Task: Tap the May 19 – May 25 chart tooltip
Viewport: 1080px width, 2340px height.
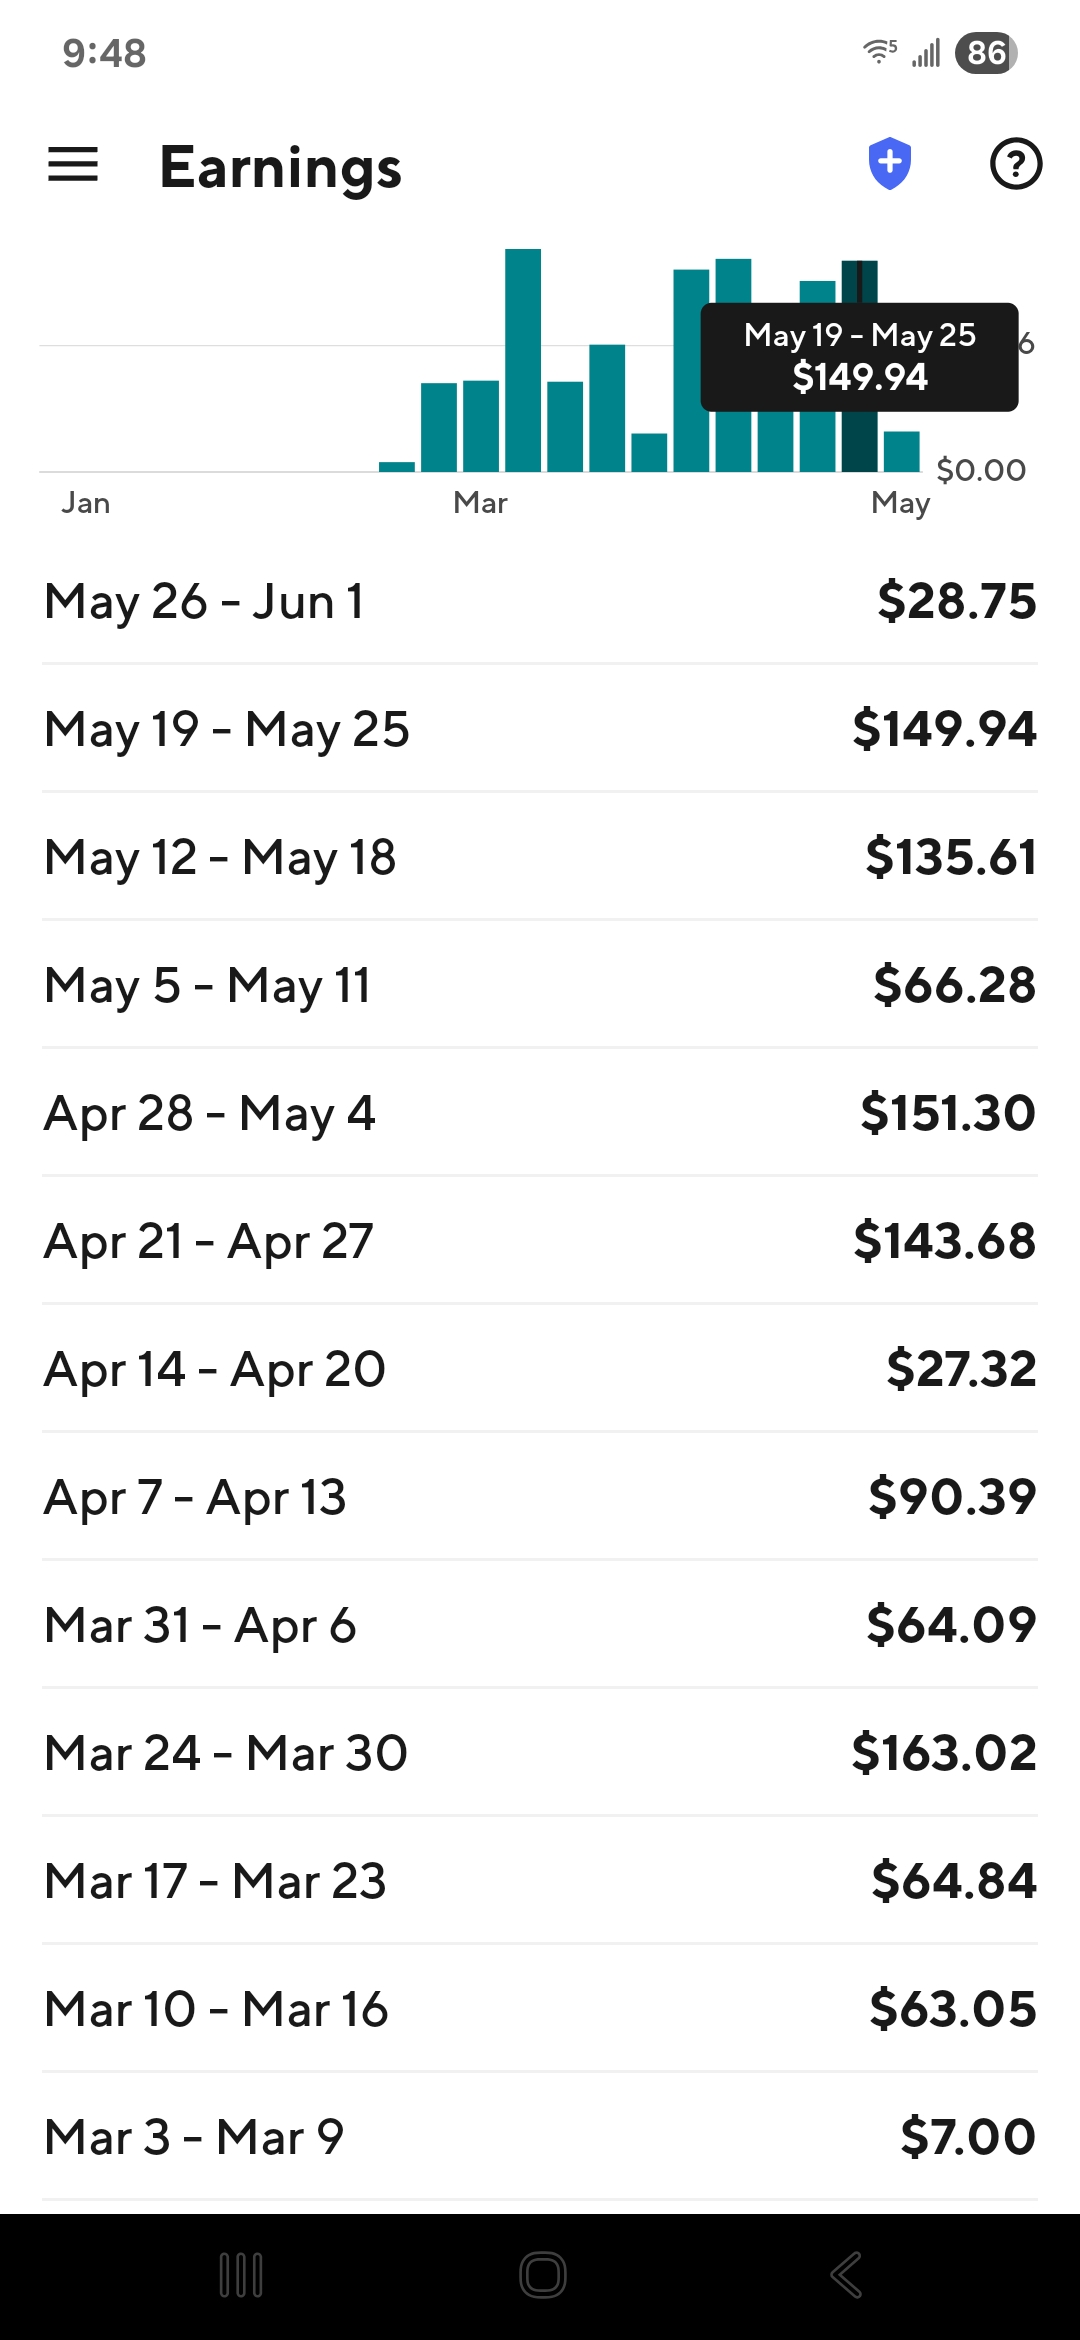Action: pyautogui.click(x=859, y=357)
